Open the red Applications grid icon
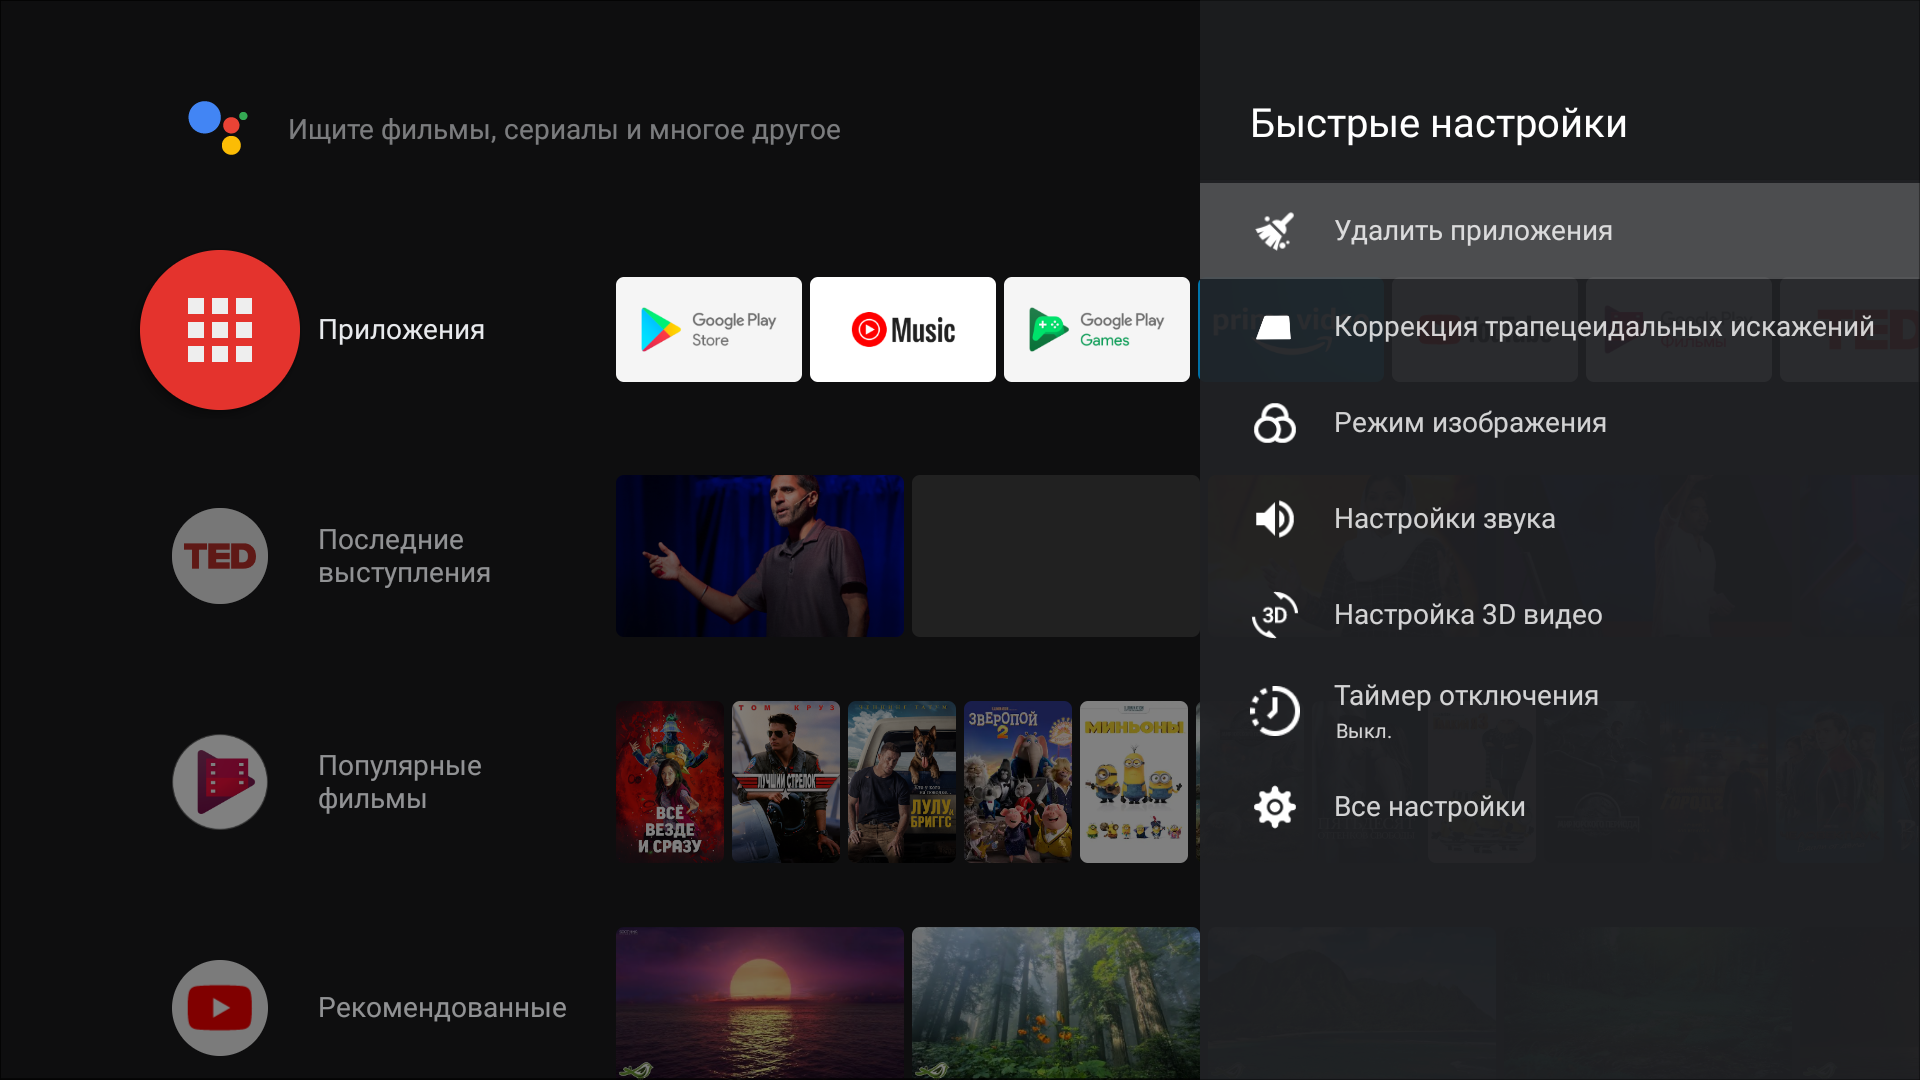This screenshot has height=1080, width=1920. (219, 330)
